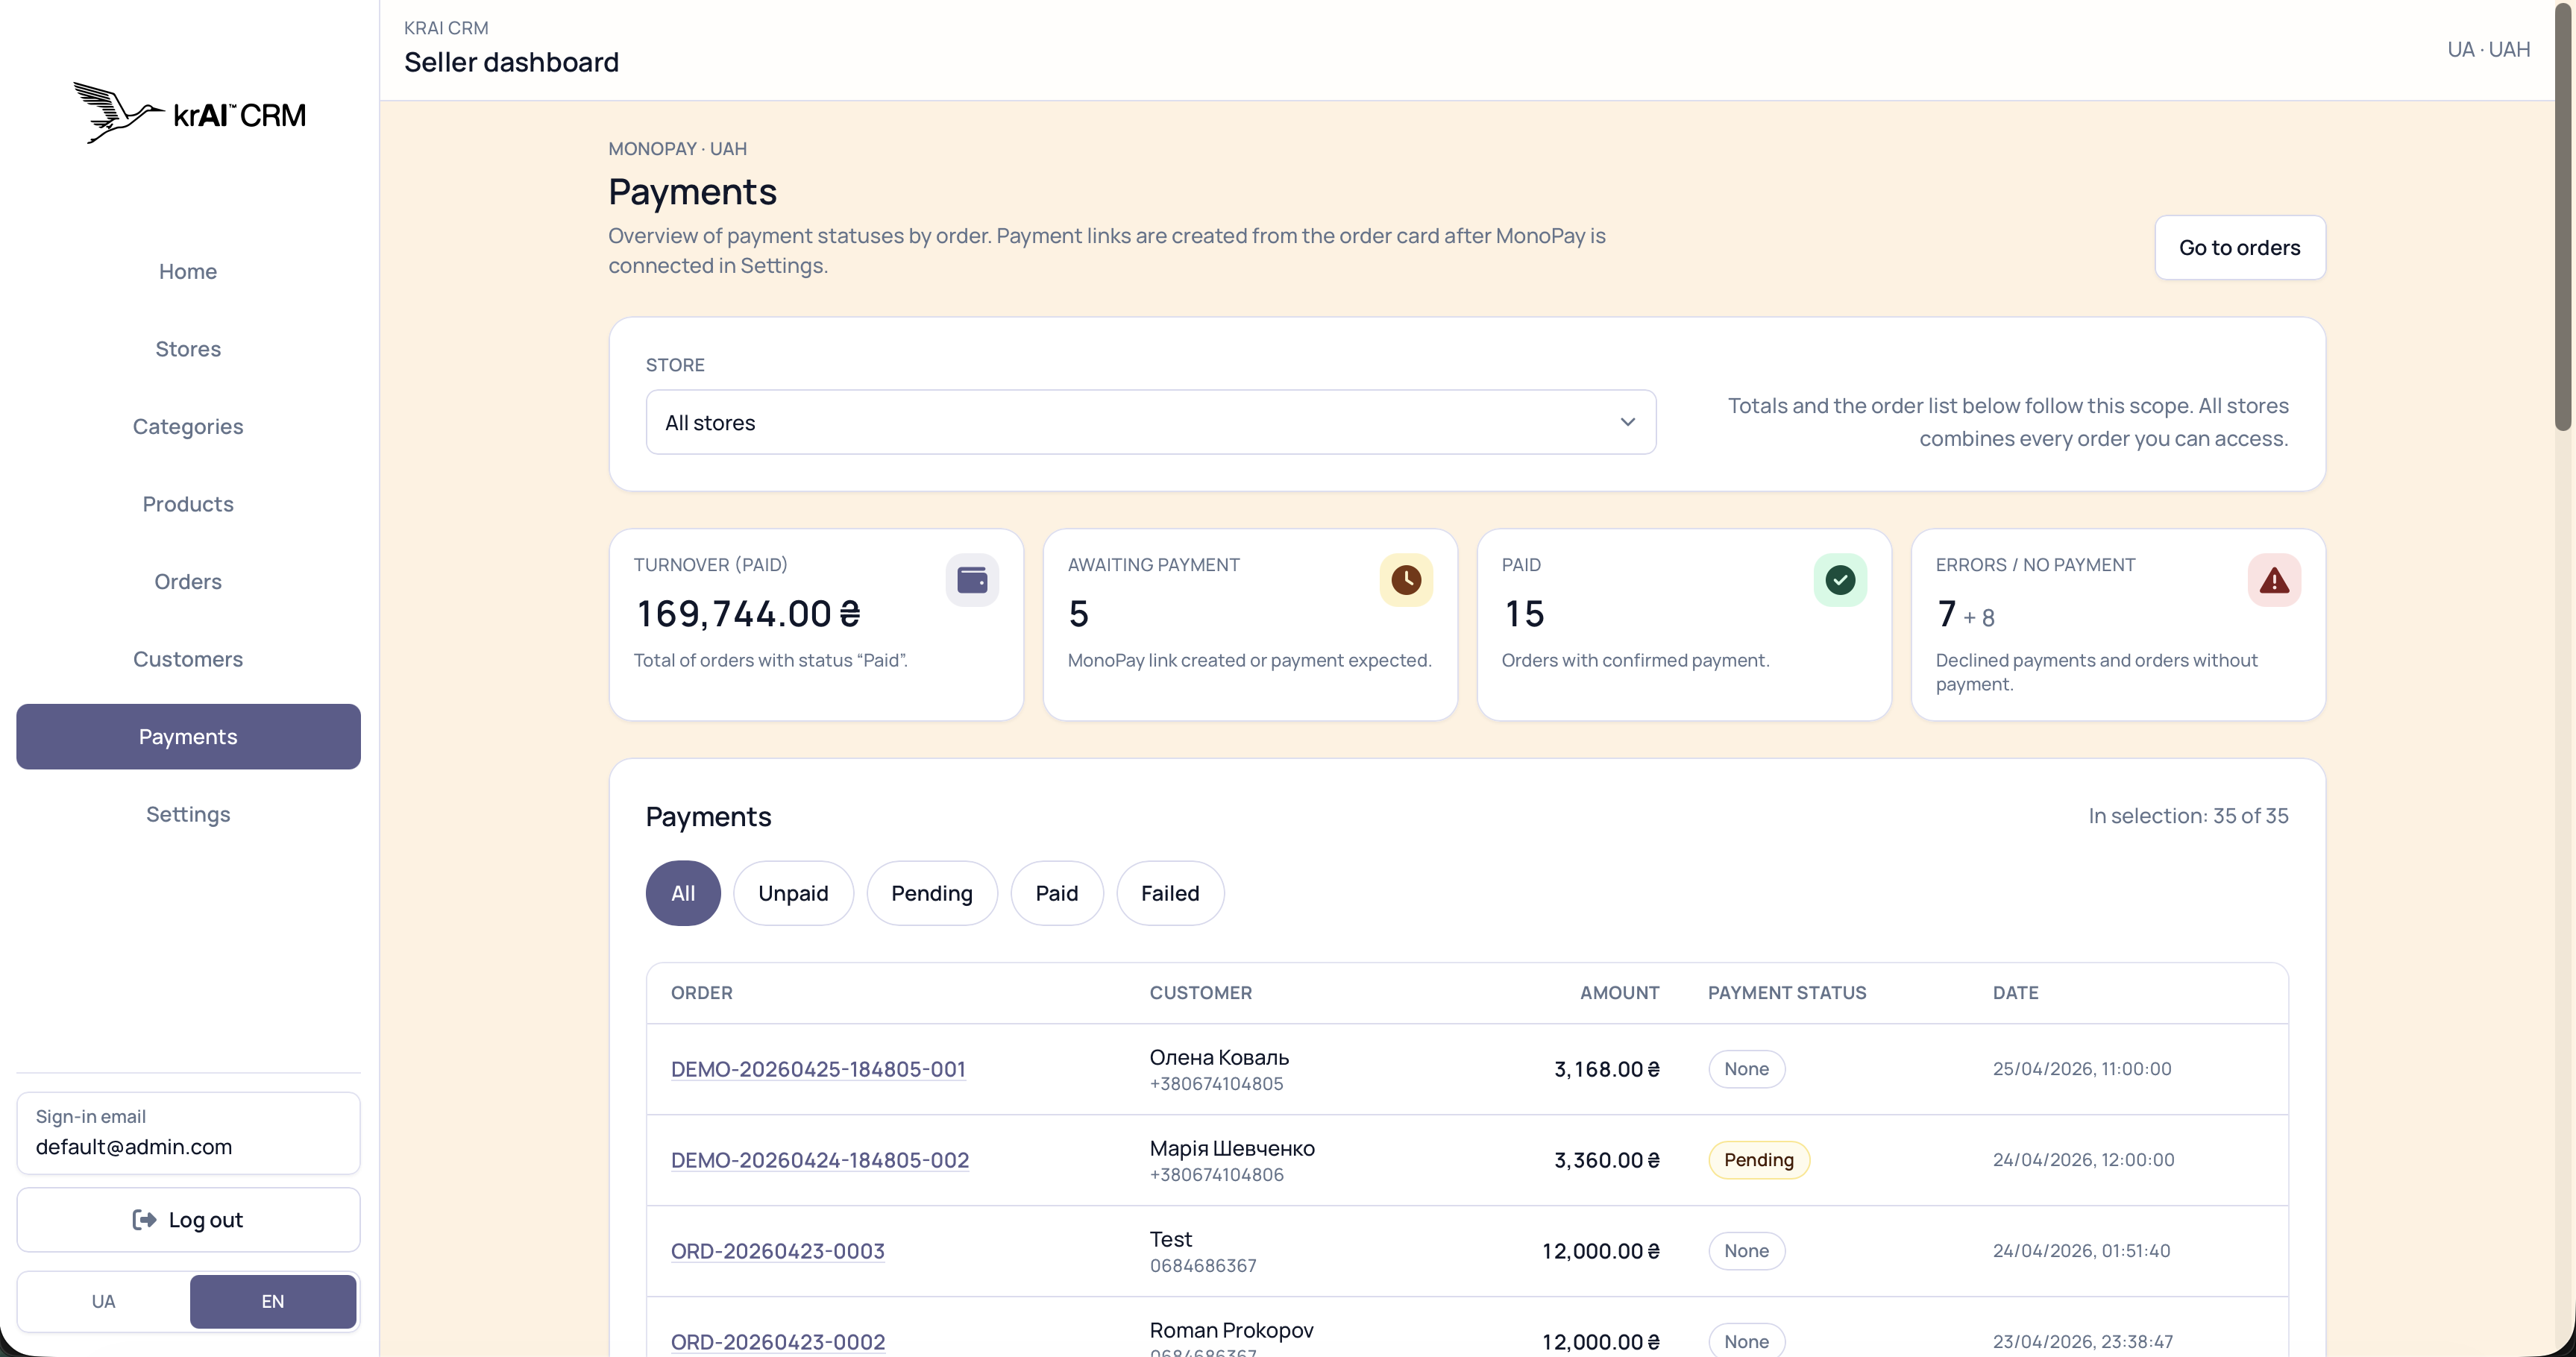Click the Seller dashboard heading
The image size is (2576, 1357).
(511, 62)
